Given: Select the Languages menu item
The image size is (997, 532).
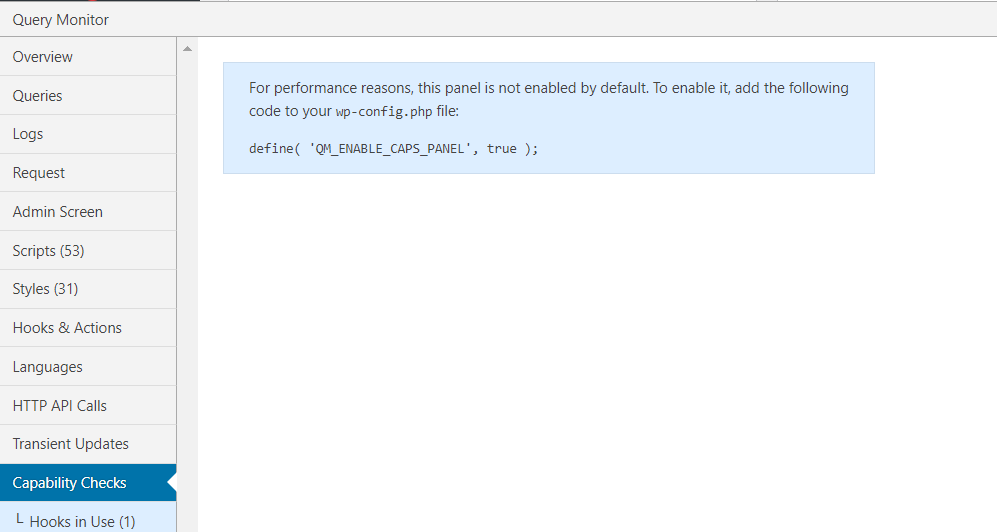Looking at the screenshot, I should coord(88,367).
